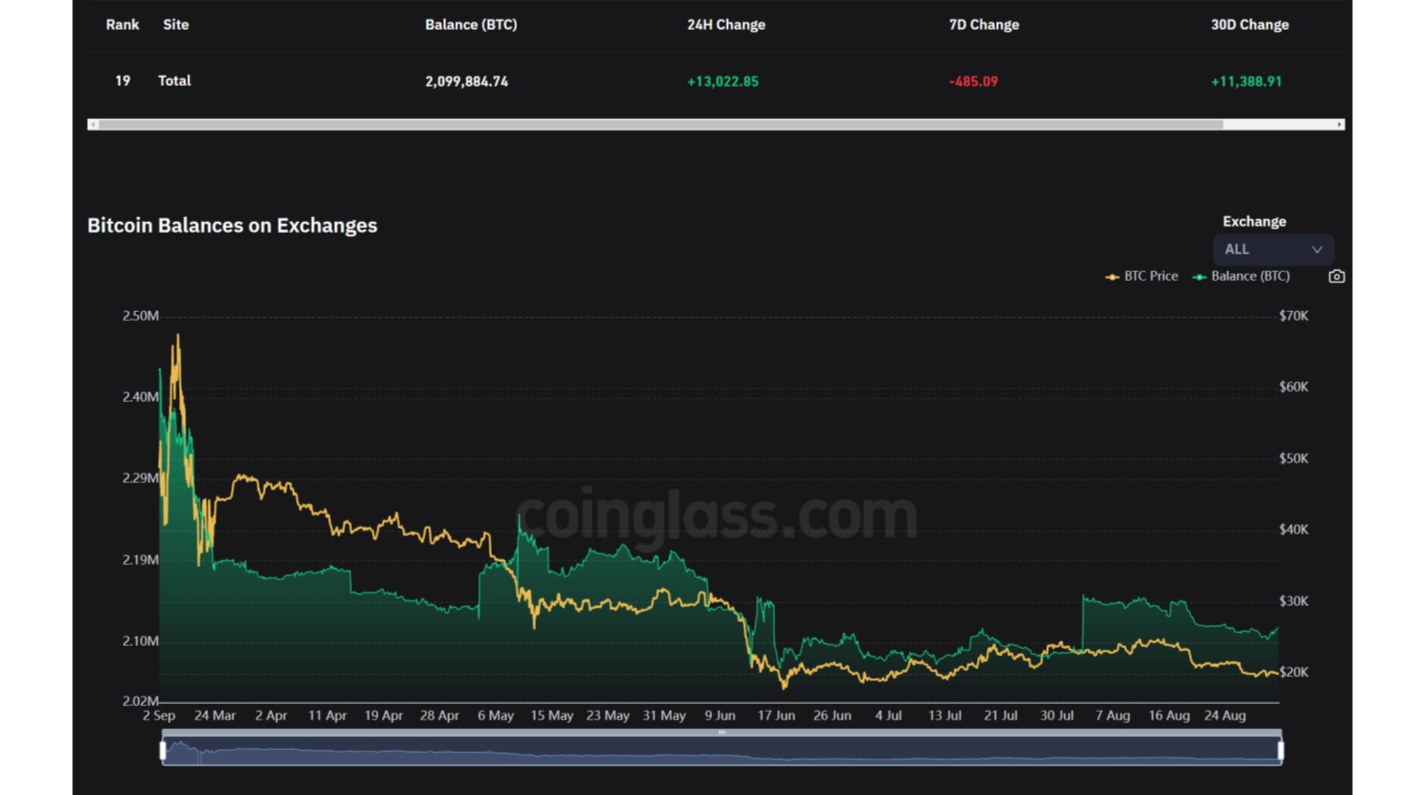Sort the table by Balance (BTC)
This screenshot has width=1417, height=795.
click(x=471, y=24)
